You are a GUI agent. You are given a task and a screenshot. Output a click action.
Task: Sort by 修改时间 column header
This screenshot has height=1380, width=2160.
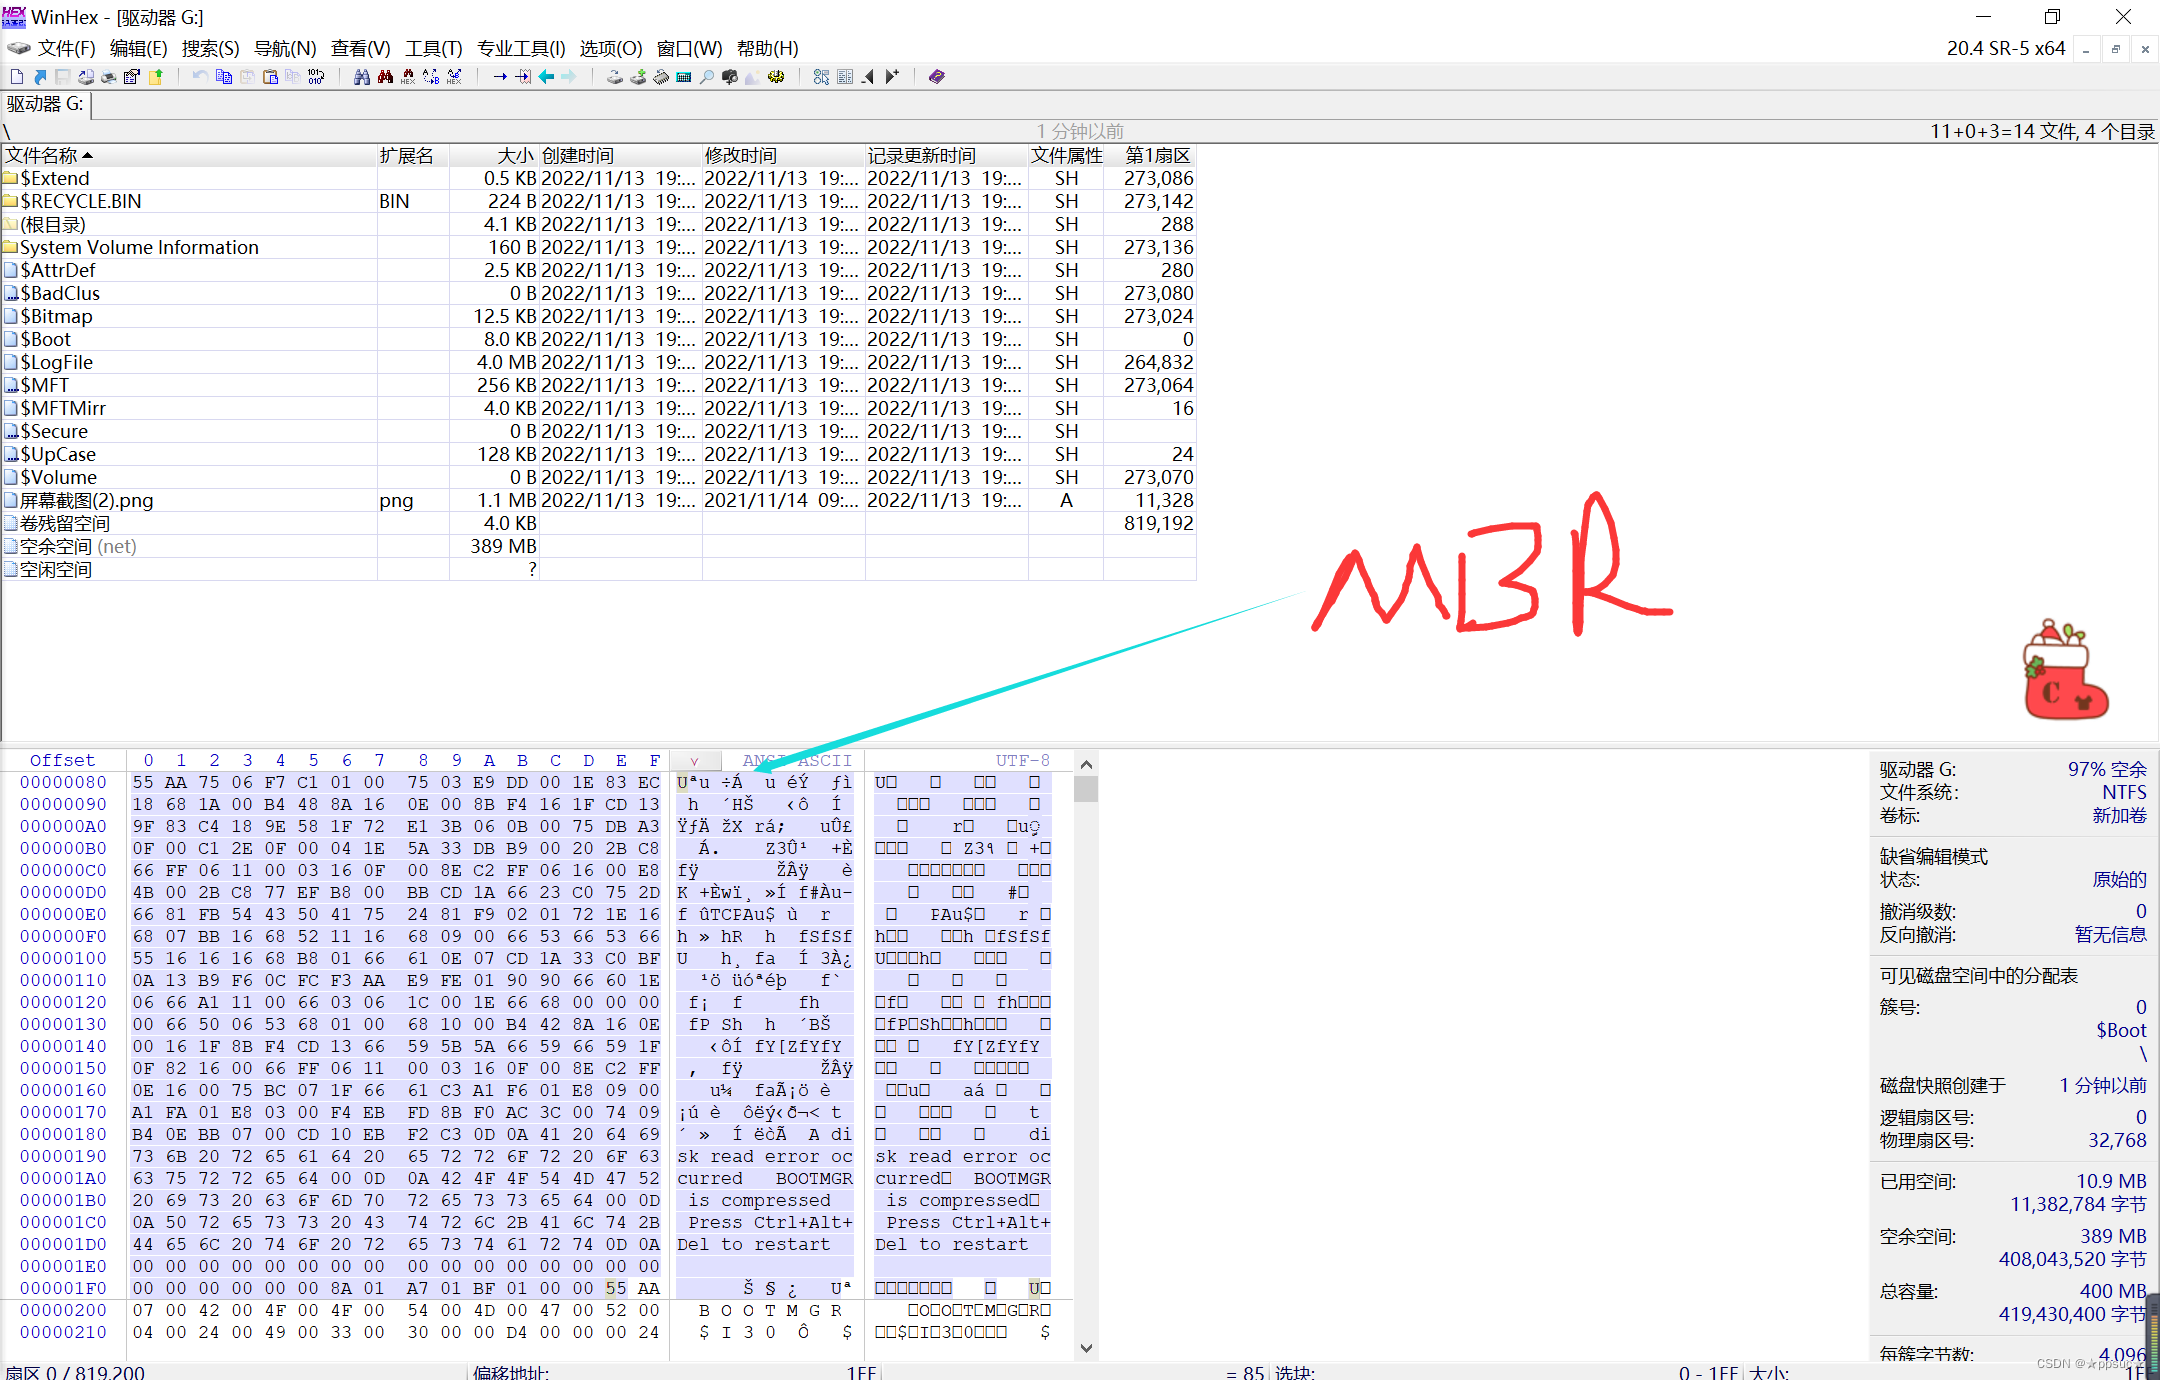[x=784, y=156]
